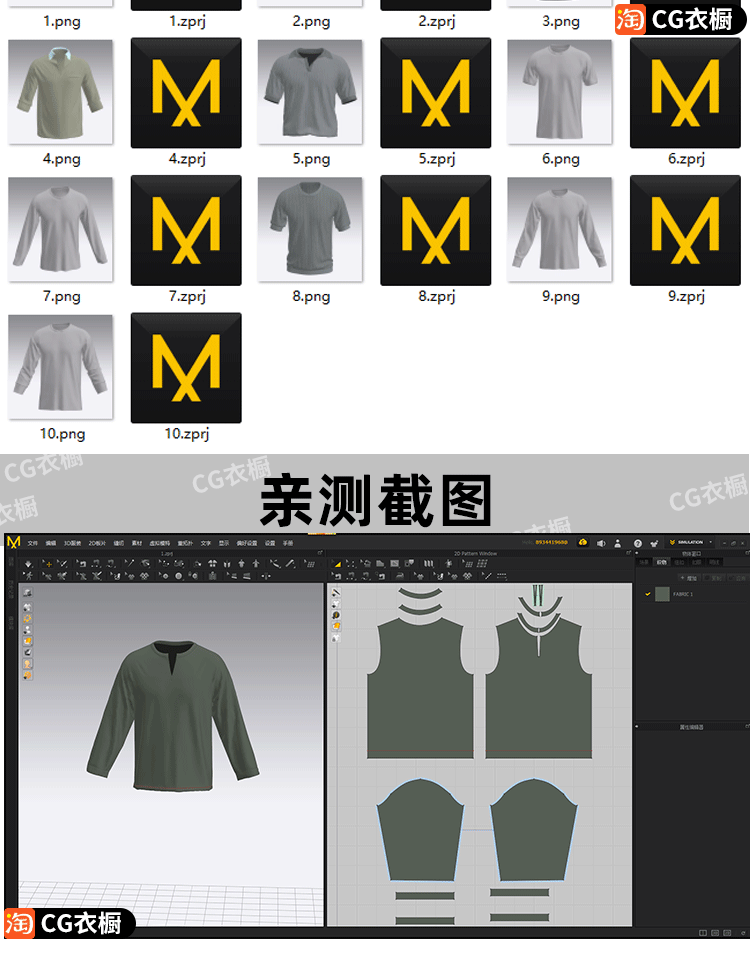Viewport: 750px width, 960px height.
Task: Click the 1.zprj file name label
Action: coord(187,21)
